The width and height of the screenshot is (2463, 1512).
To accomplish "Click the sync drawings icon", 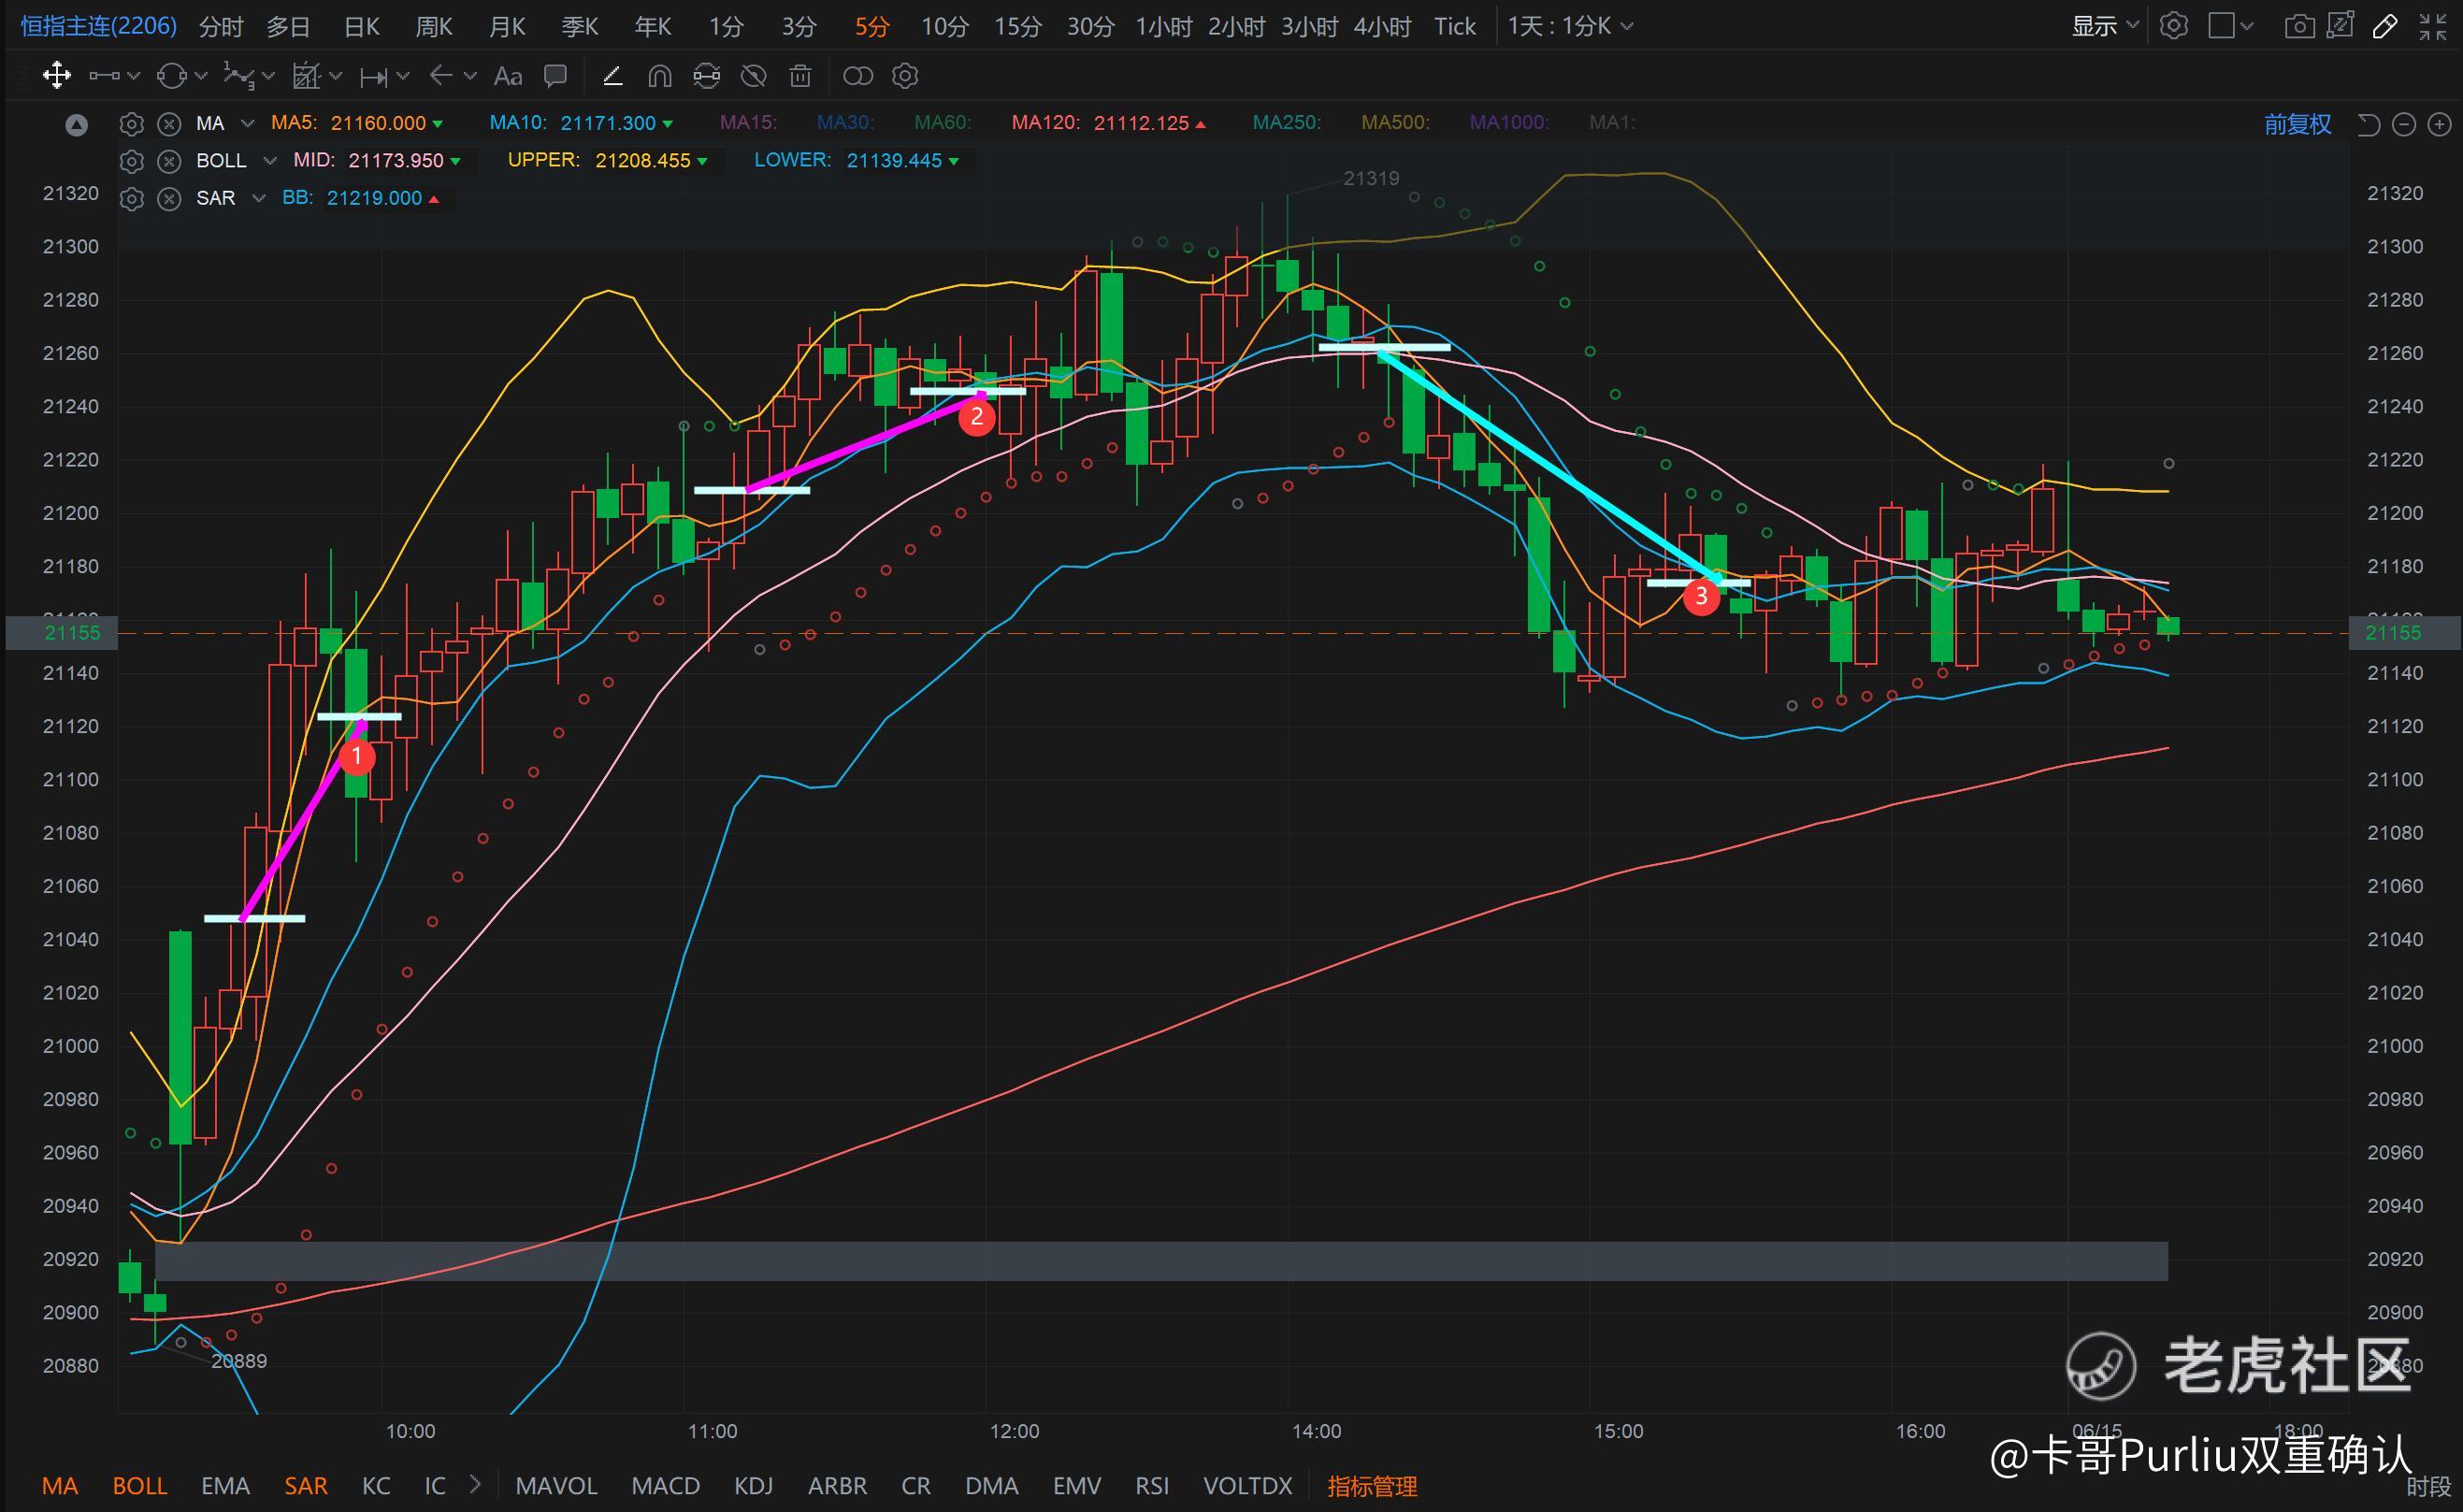I will [x=706, y=76].
